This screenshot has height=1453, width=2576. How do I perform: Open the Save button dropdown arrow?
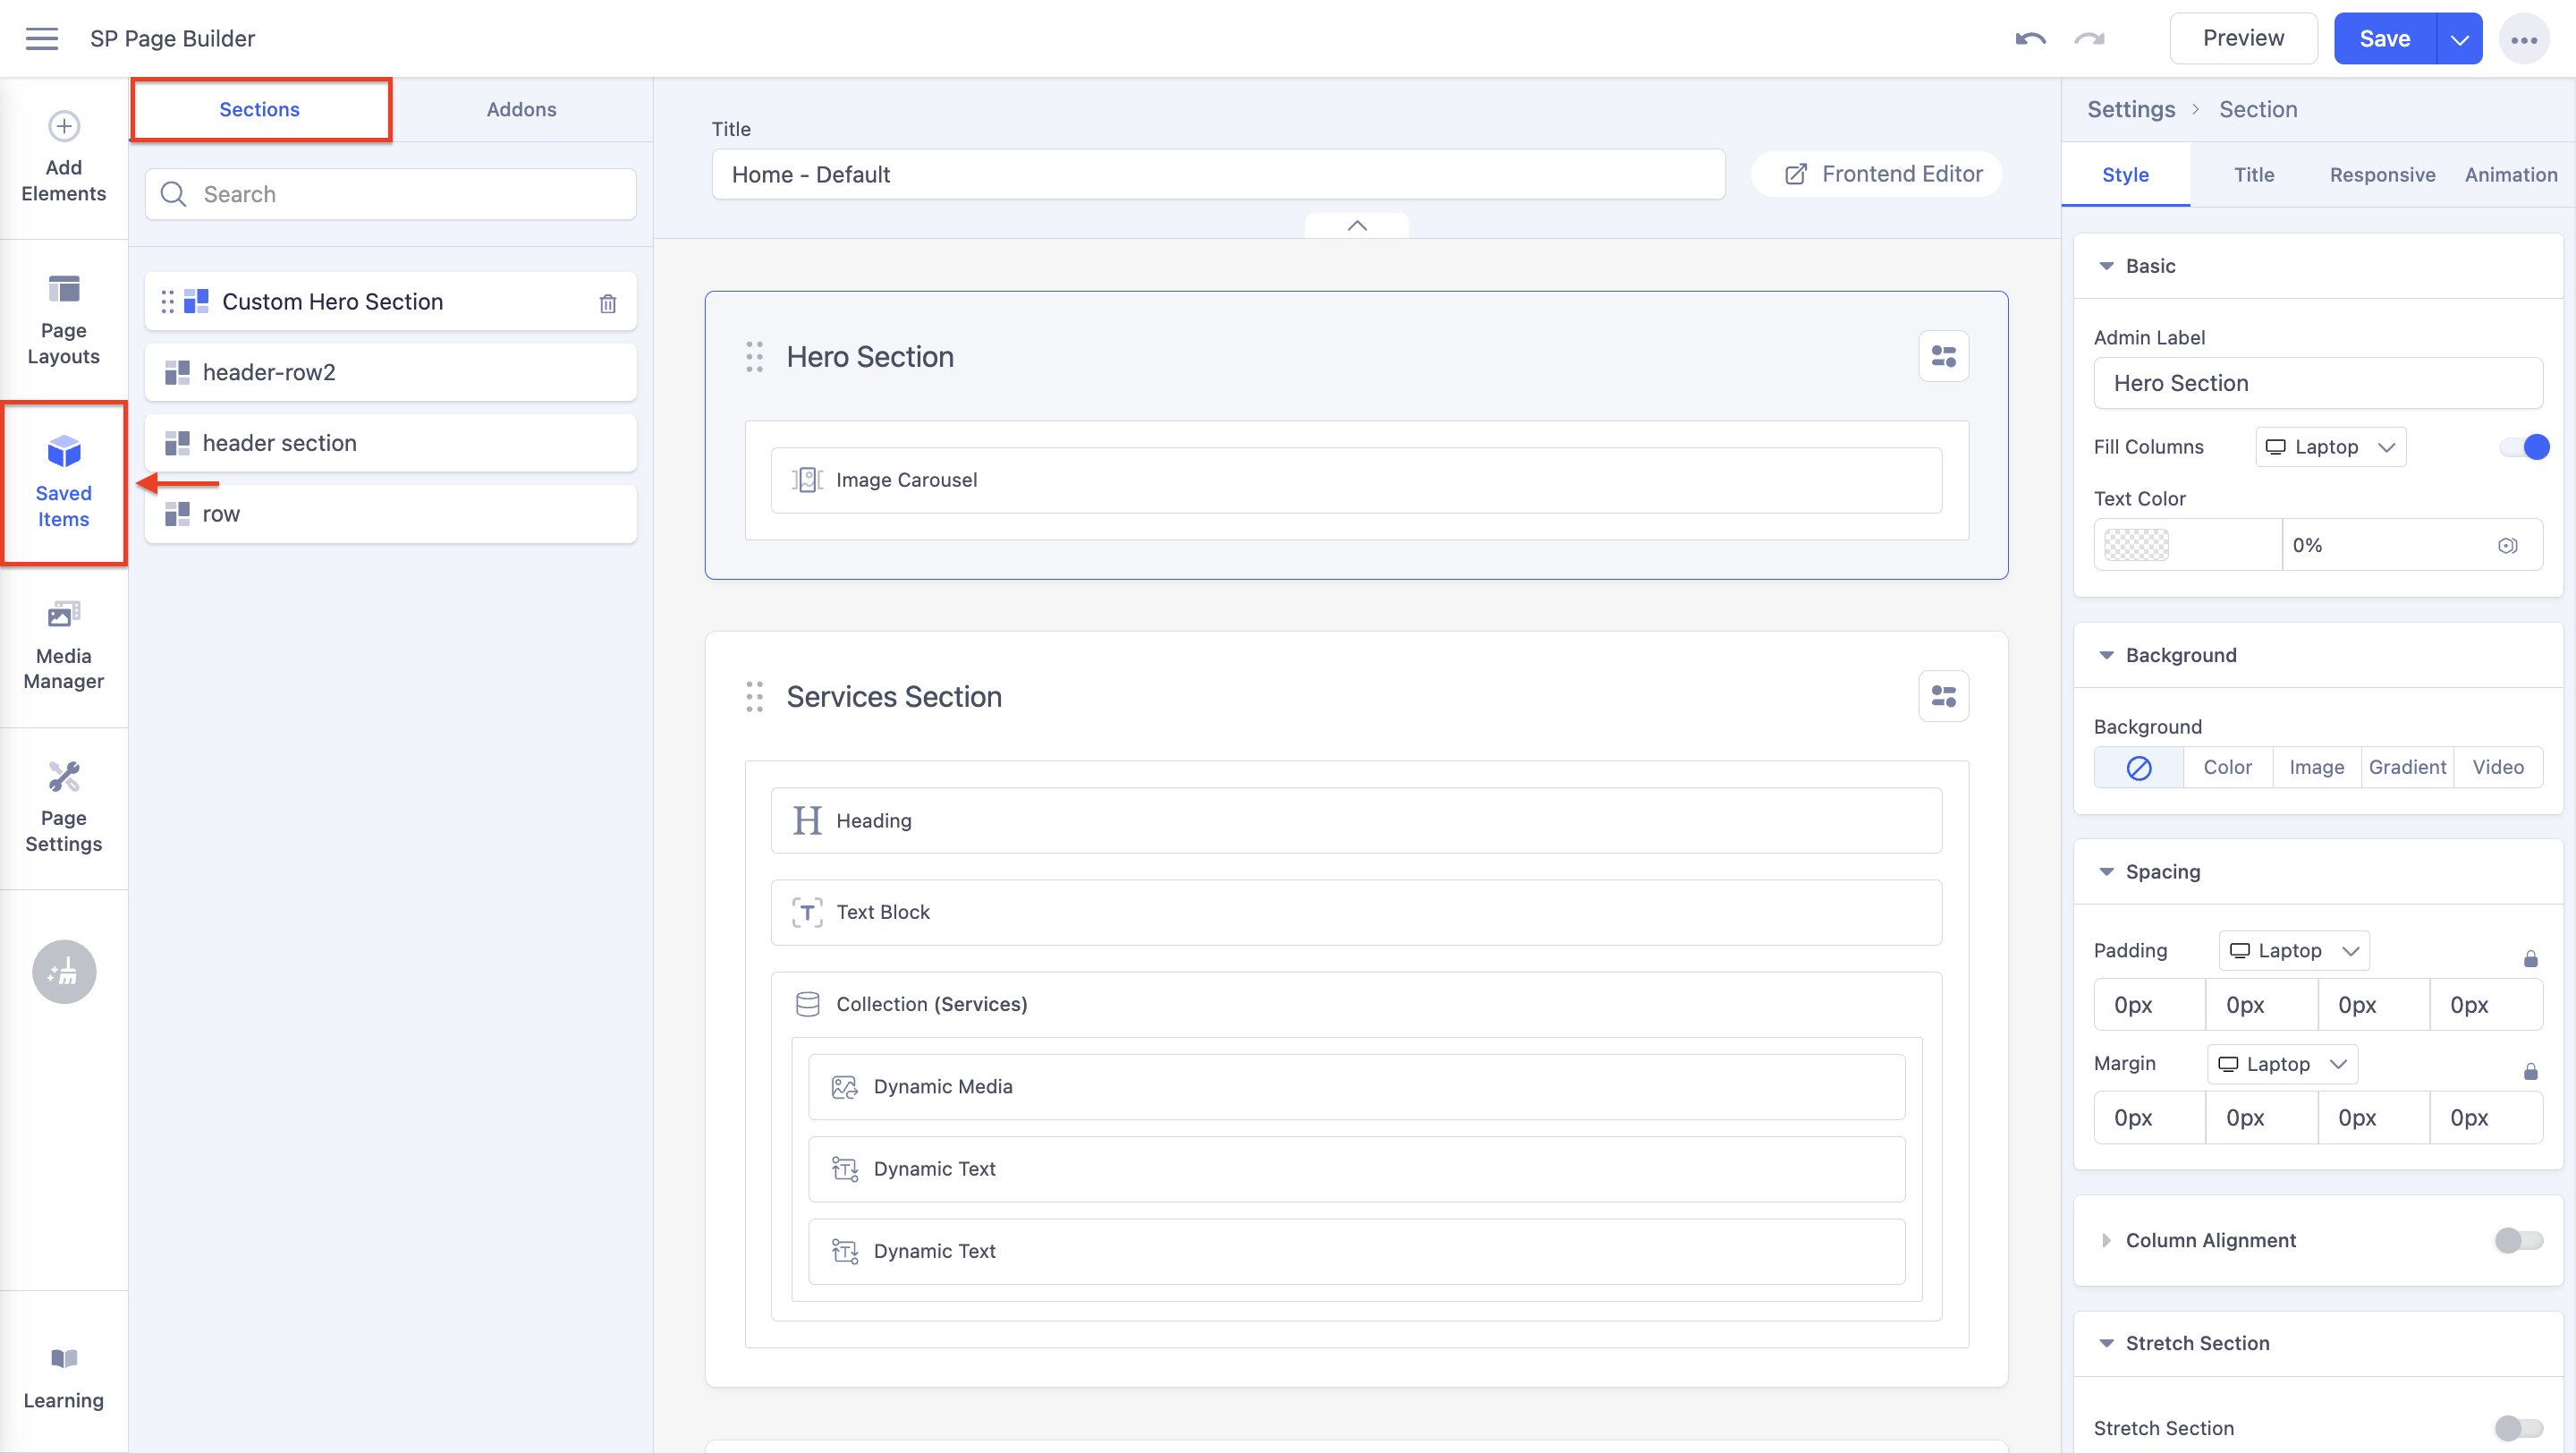click(x=2459, y=40)
